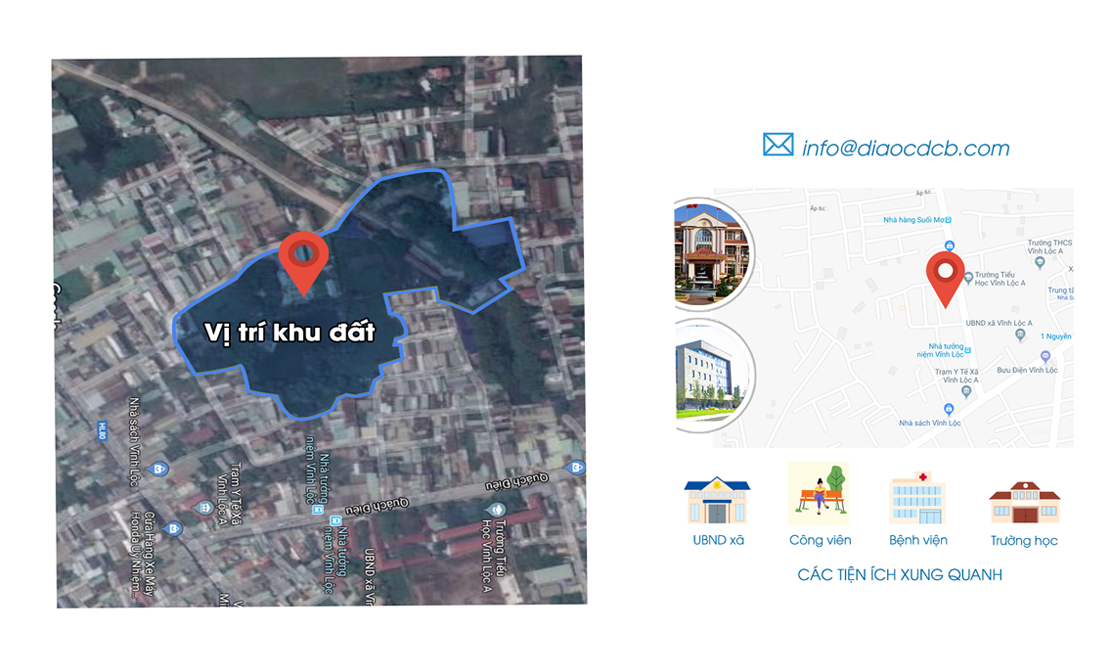The image size is (1110, 670).
Task: Select "Nhà sách Vĩnh Lộc" on the street map
Action: pos(929,423)
